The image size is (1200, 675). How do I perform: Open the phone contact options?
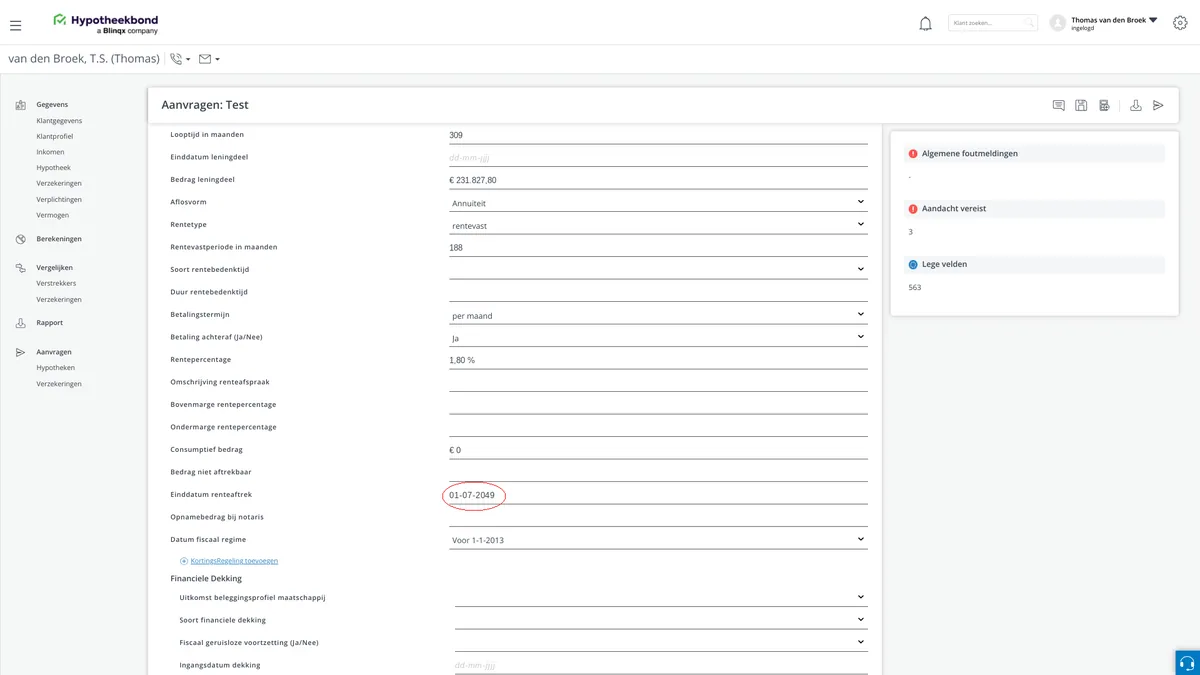pyautogui.click(x=180, y=59)
